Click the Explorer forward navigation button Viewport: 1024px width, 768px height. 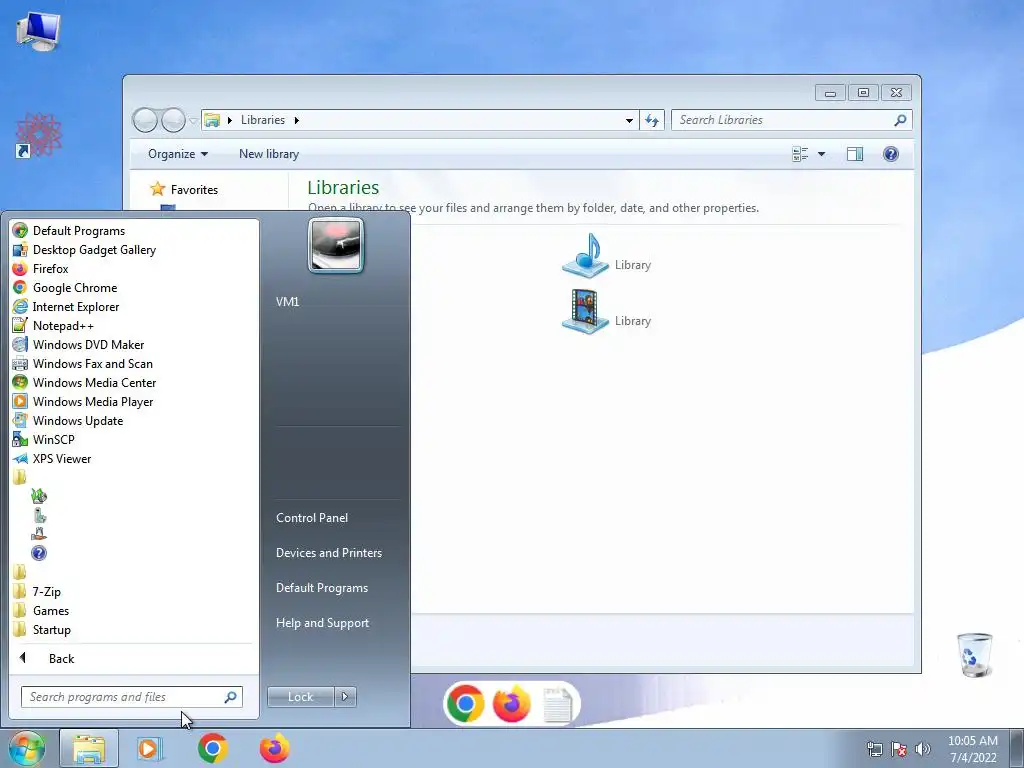[173, 120]
